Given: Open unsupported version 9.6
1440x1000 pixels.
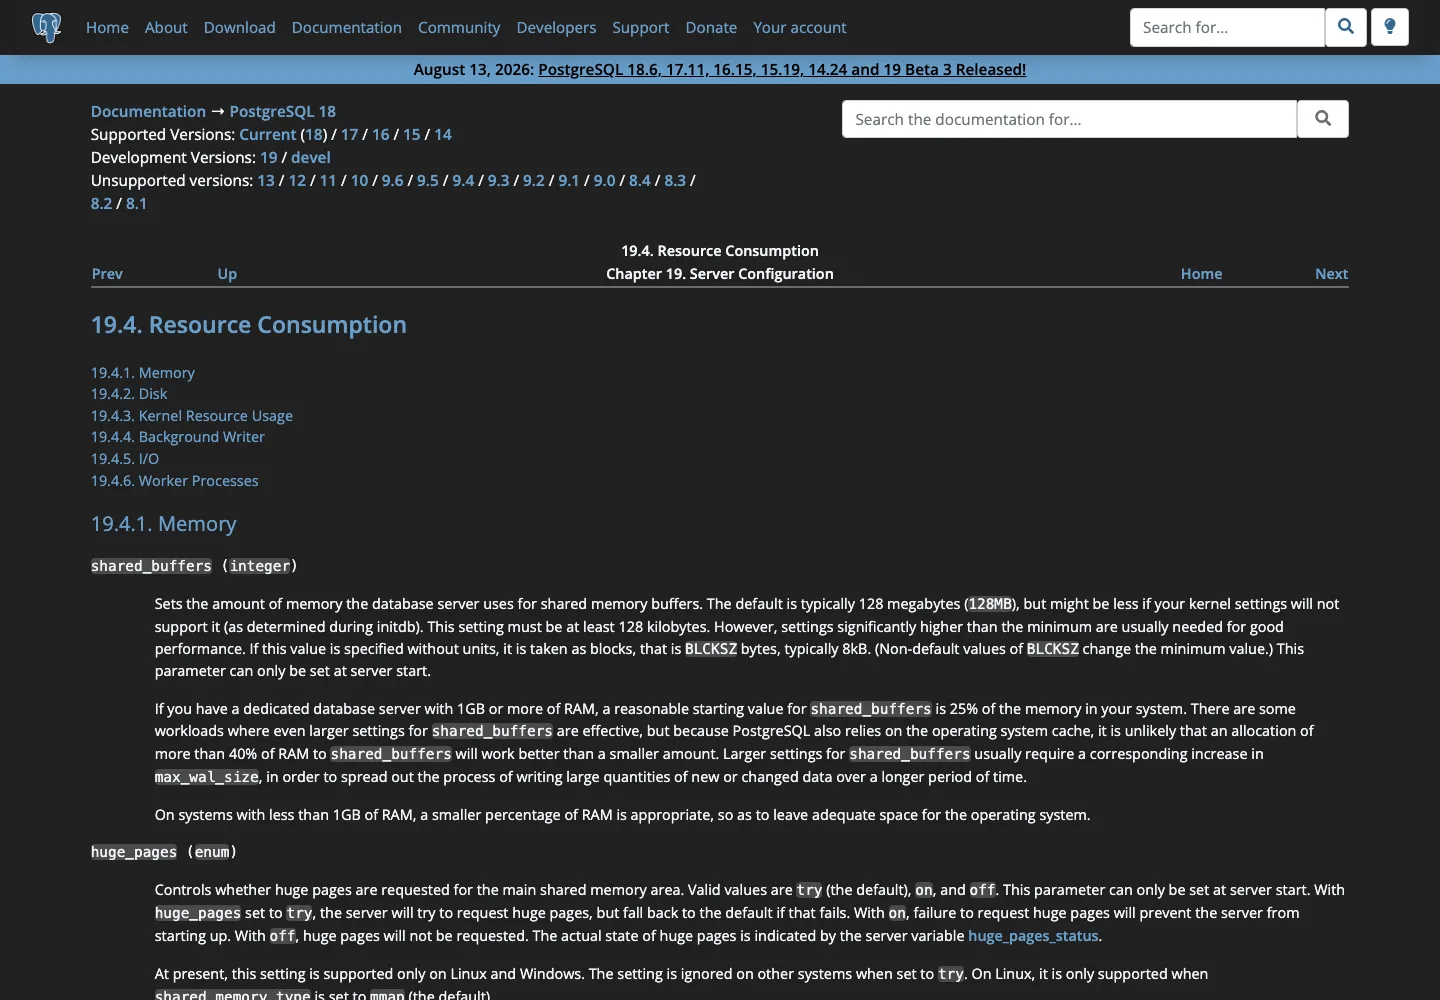Looking at the screenshot, I should (392, 180).
